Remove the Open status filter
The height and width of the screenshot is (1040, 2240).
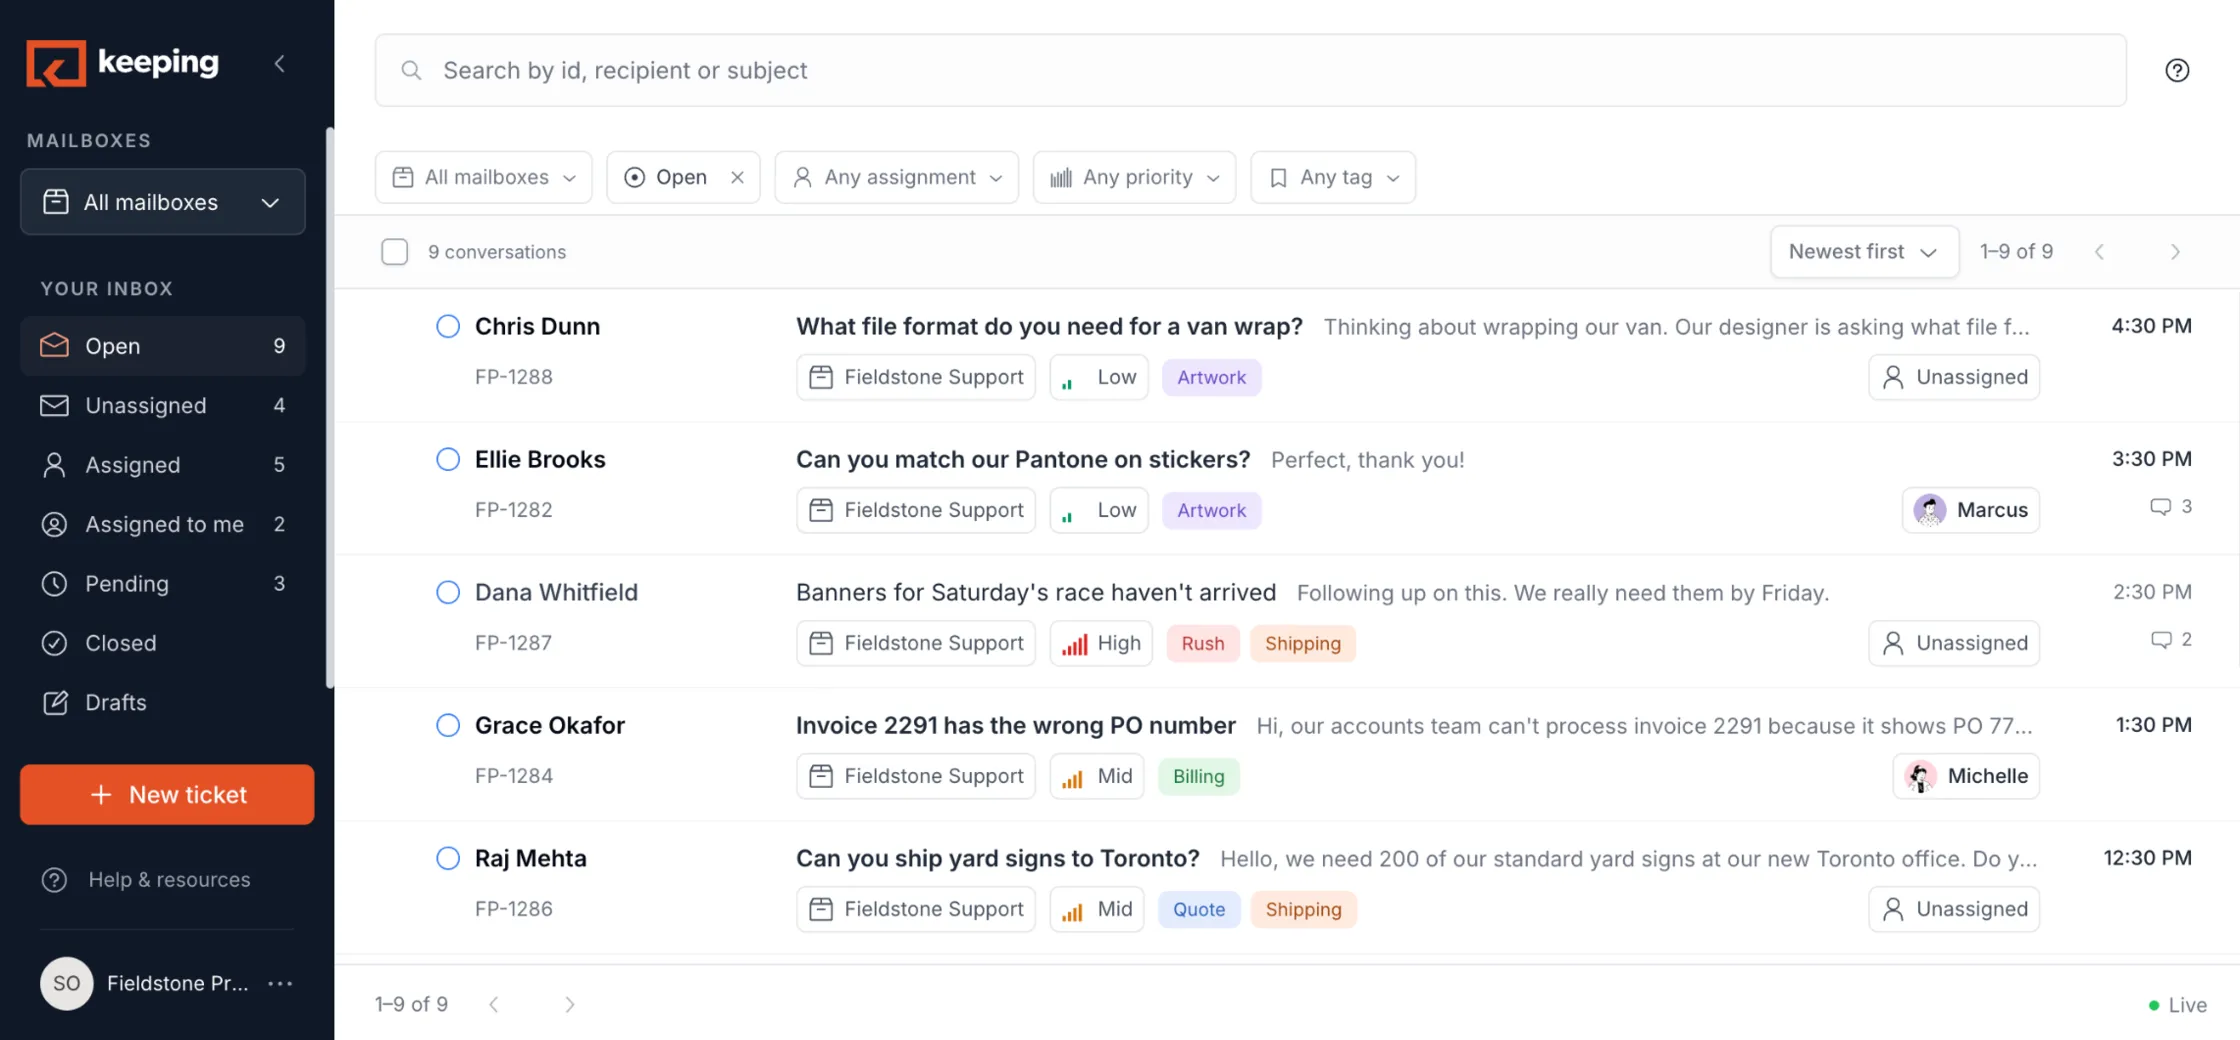pyautogui.click(x=737, y=177)
